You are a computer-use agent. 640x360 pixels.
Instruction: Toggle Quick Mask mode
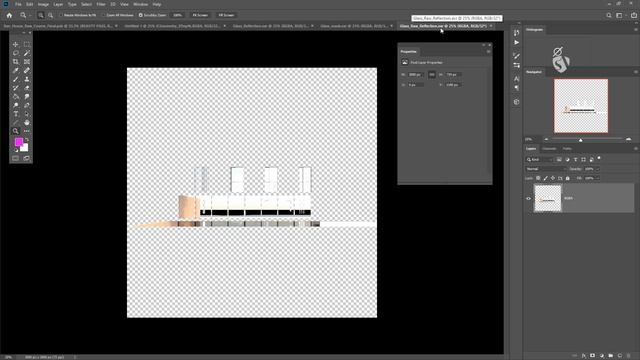16,158
